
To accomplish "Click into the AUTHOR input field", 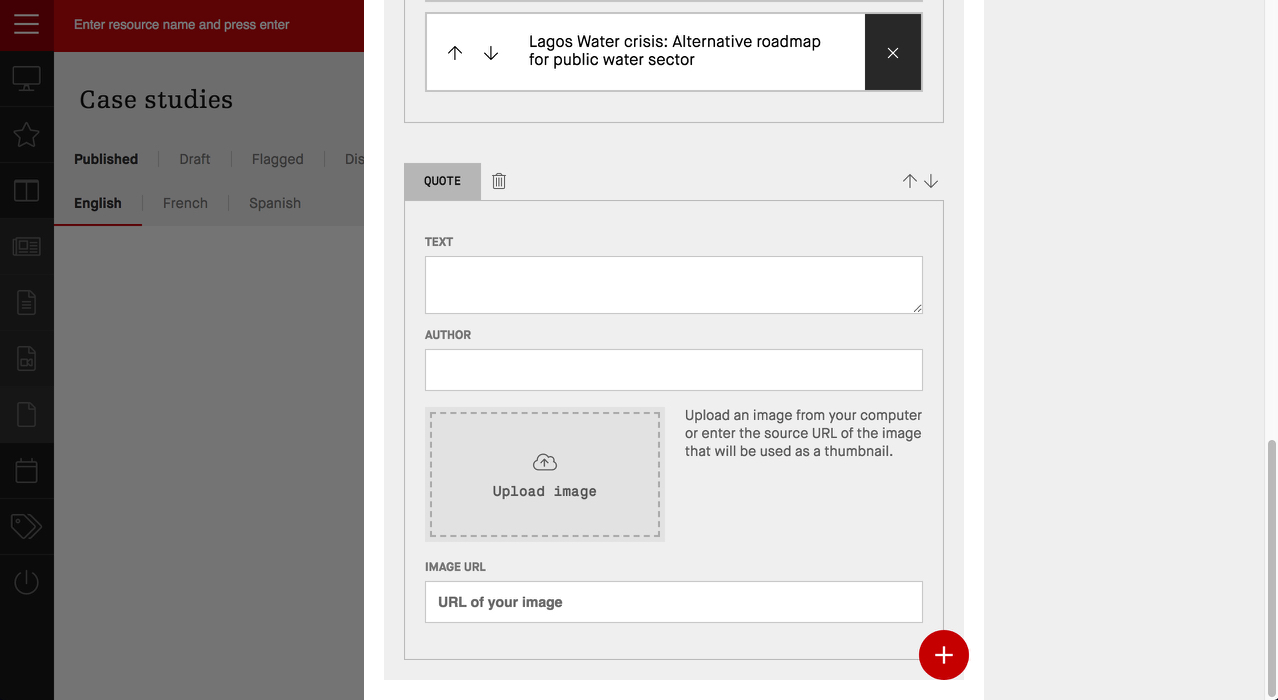I will point(674,370).
